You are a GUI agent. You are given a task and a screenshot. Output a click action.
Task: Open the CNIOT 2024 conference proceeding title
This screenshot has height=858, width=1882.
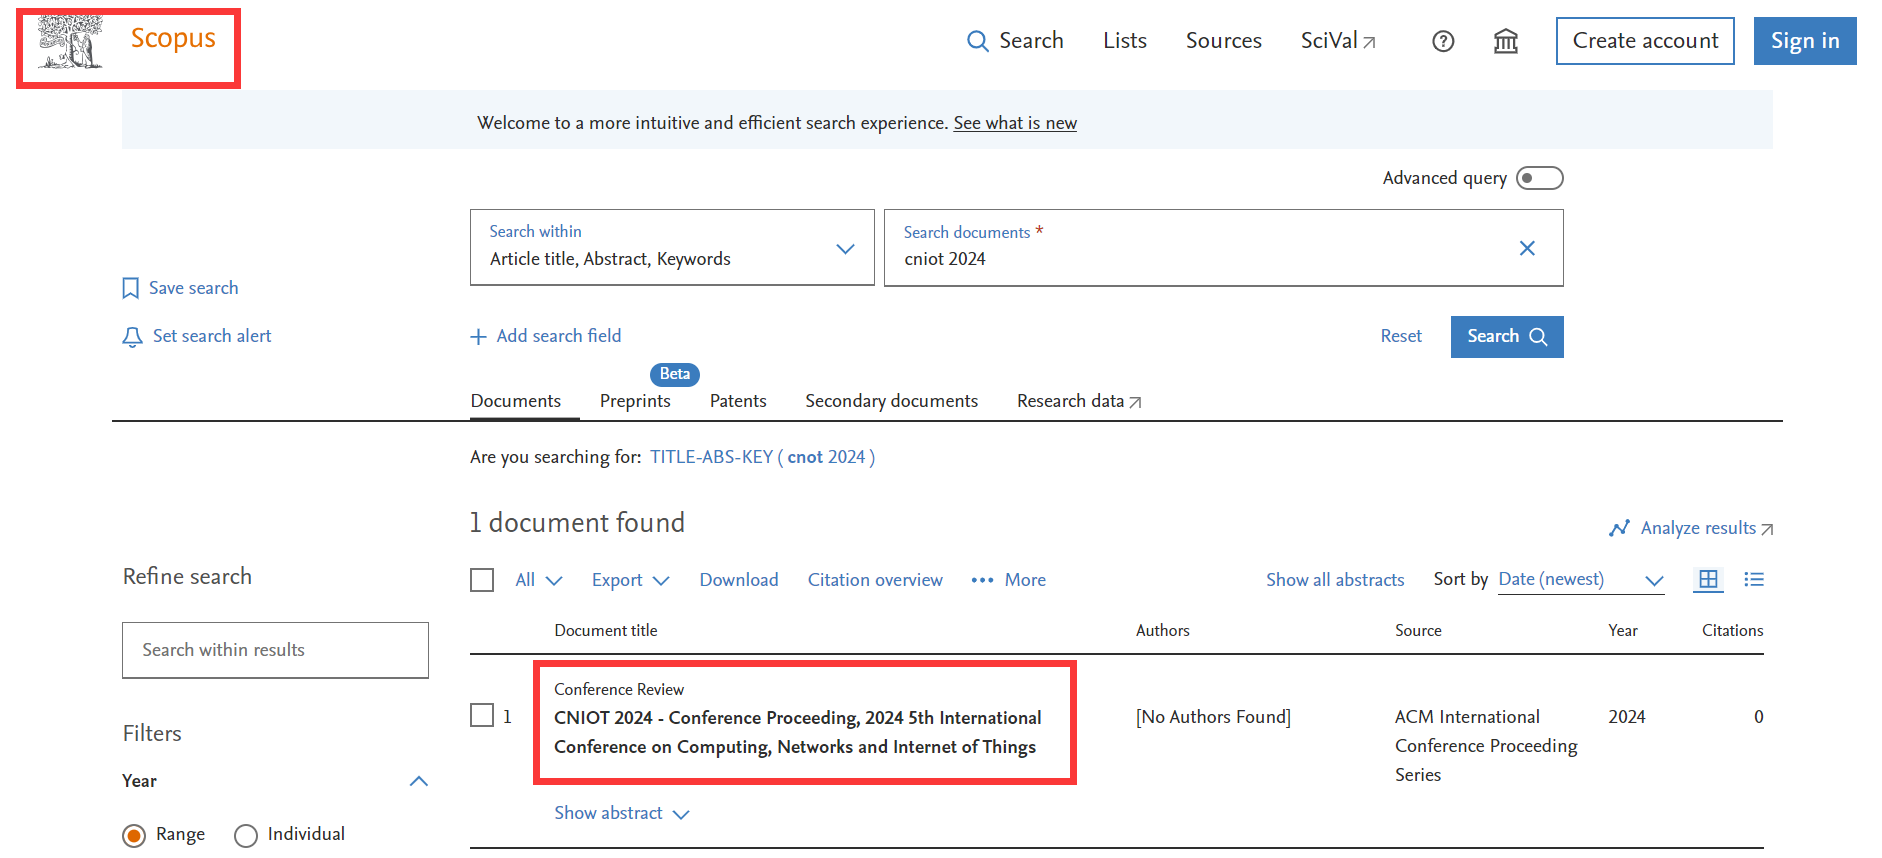(797, 732)
